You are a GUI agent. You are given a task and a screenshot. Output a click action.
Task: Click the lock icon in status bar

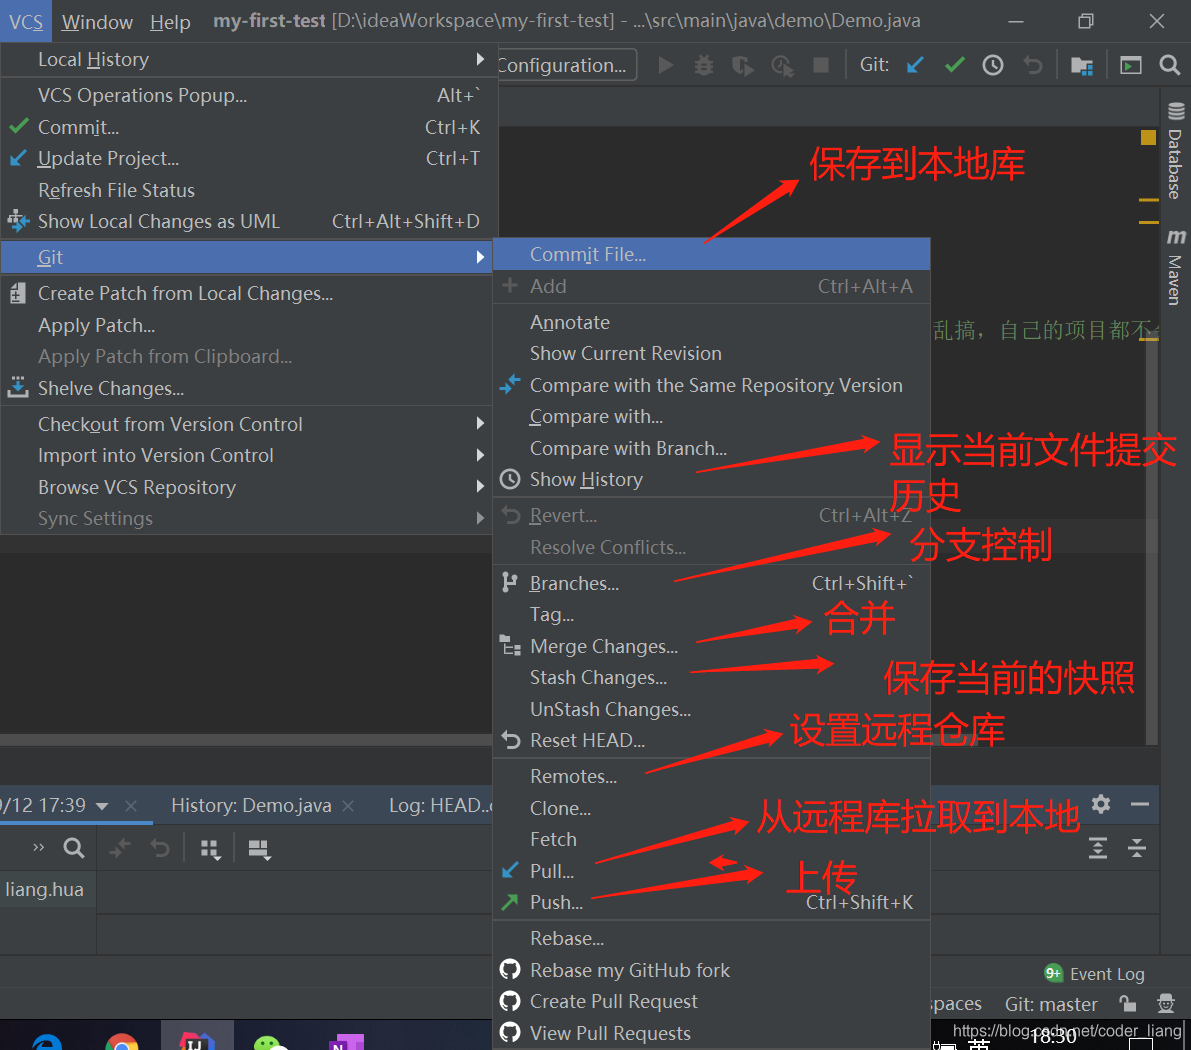(1128, 1004)
